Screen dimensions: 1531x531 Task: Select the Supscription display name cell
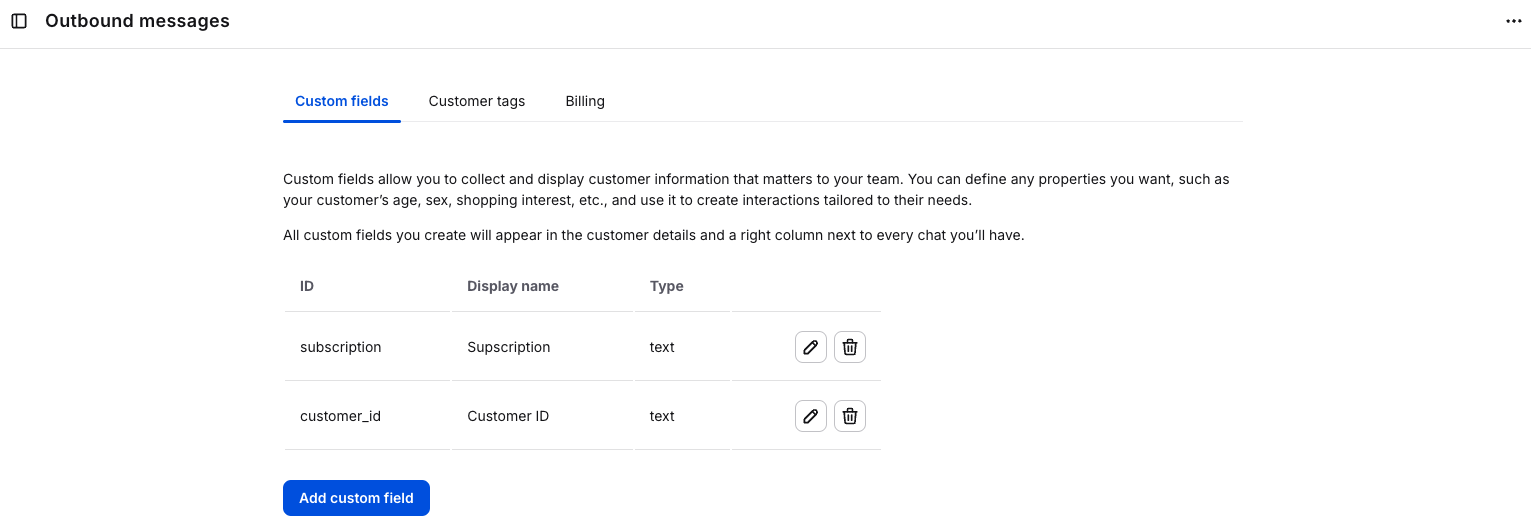pyautogui.click(x=509, y=347)
